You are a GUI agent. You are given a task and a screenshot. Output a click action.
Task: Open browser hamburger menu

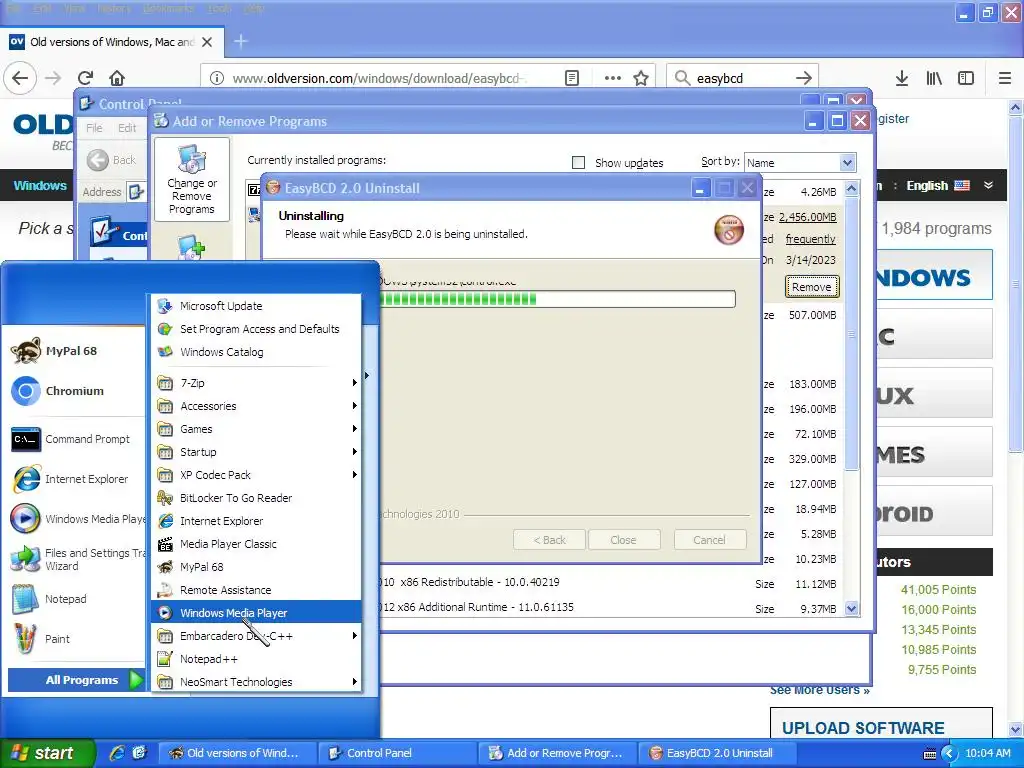tap(1005, 78)
